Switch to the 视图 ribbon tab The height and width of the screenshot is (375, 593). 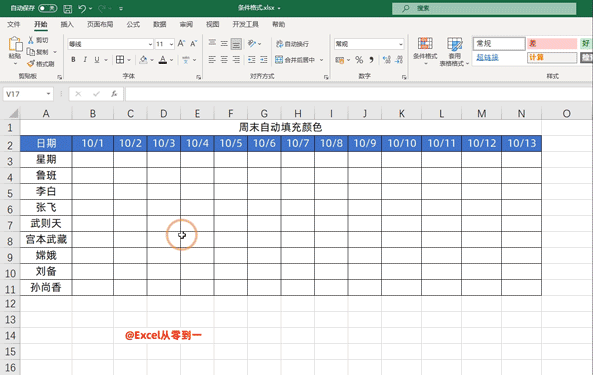(x=213, y=24)
